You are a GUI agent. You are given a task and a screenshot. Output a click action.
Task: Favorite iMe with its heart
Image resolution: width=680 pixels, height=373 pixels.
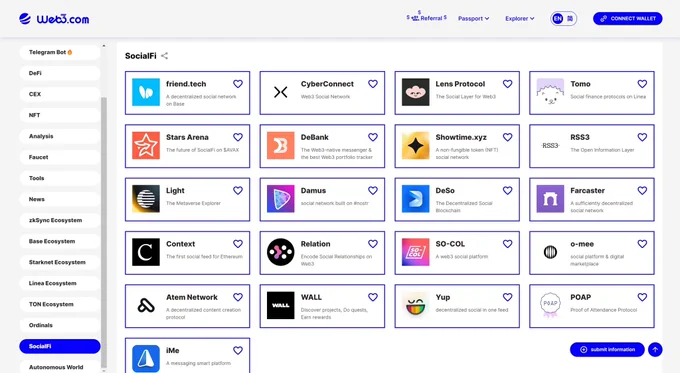click(x=238, y=350)
